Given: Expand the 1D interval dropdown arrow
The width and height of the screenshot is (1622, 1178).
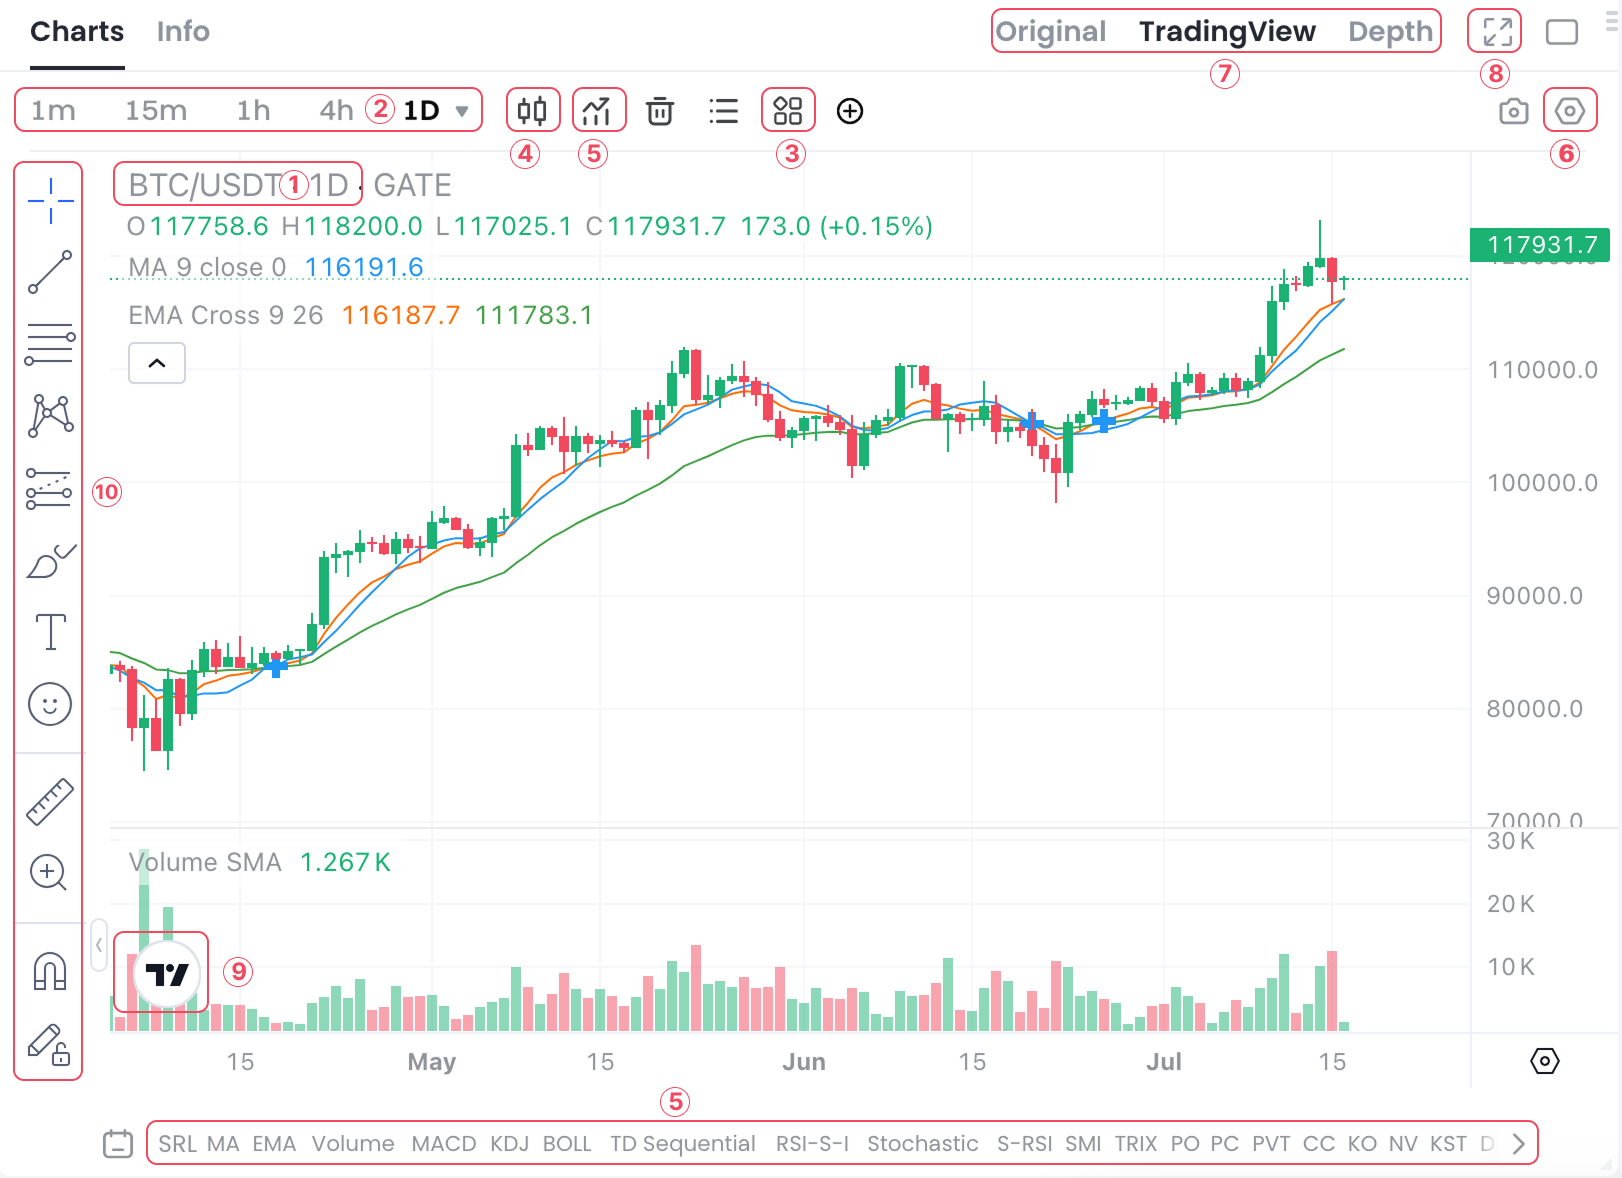Looking at the screenshot, I should (462, 111).
